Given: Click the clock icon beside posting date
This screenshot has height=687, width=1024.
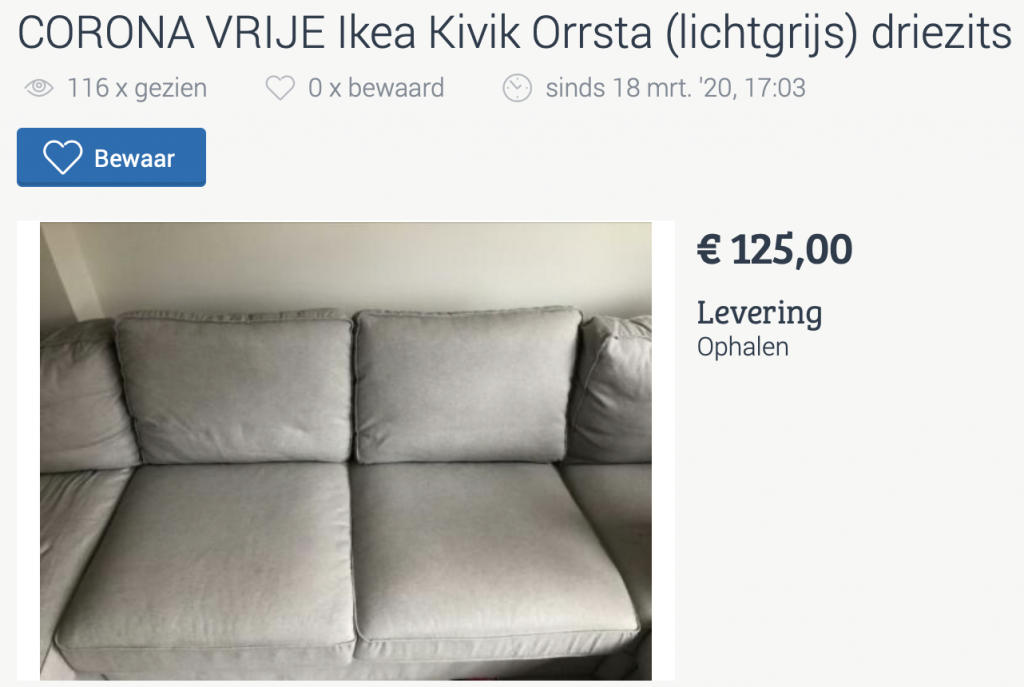Looking at the screenshot, I should (517, 88).
